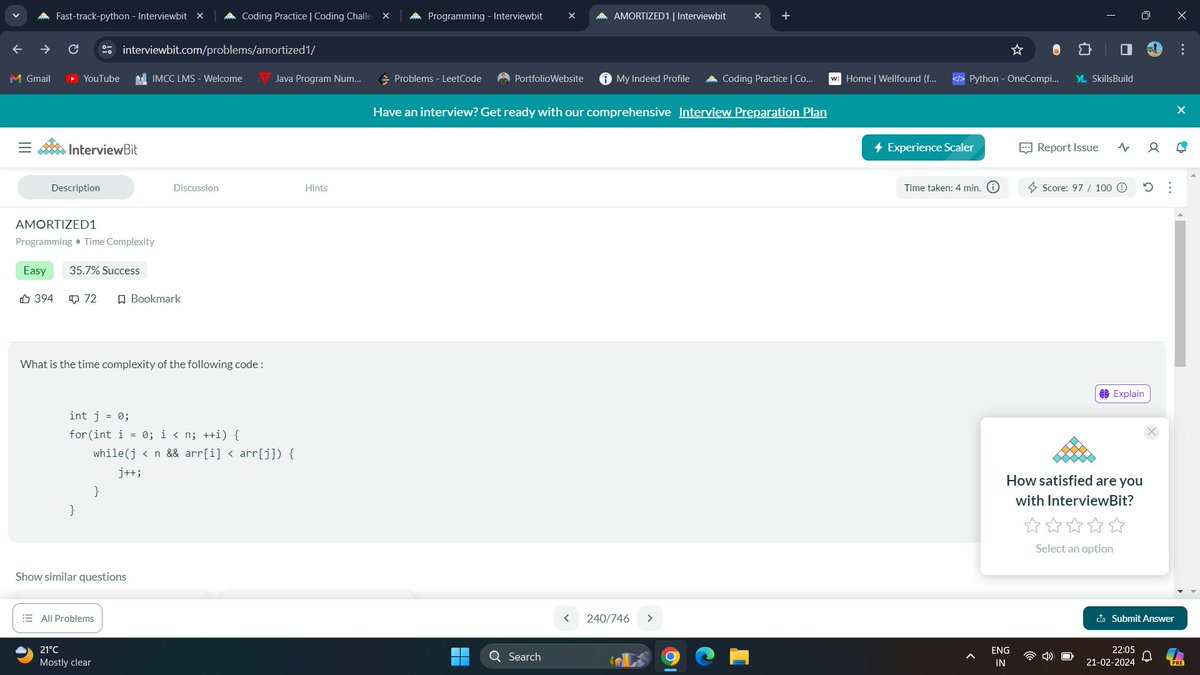This screenshot has width=1200, height=675.
Task: Reload the page in Chrome
Action: click(74, 49)
